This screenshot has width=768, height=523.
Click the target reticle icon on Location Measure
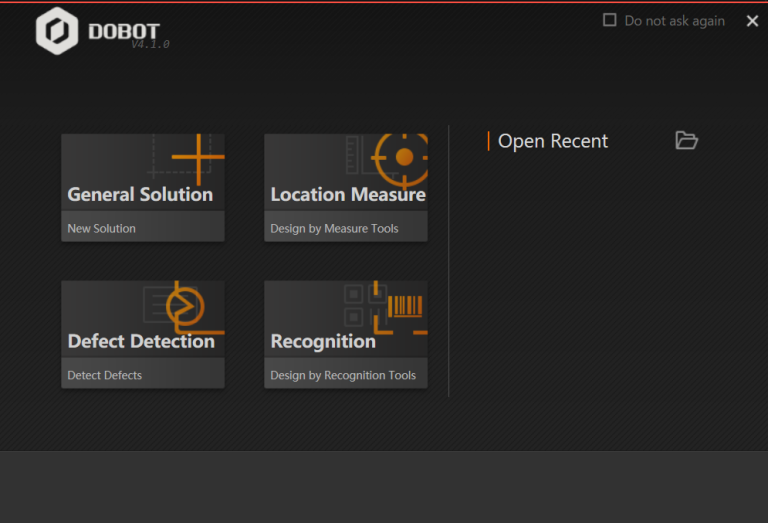point(401,159)
